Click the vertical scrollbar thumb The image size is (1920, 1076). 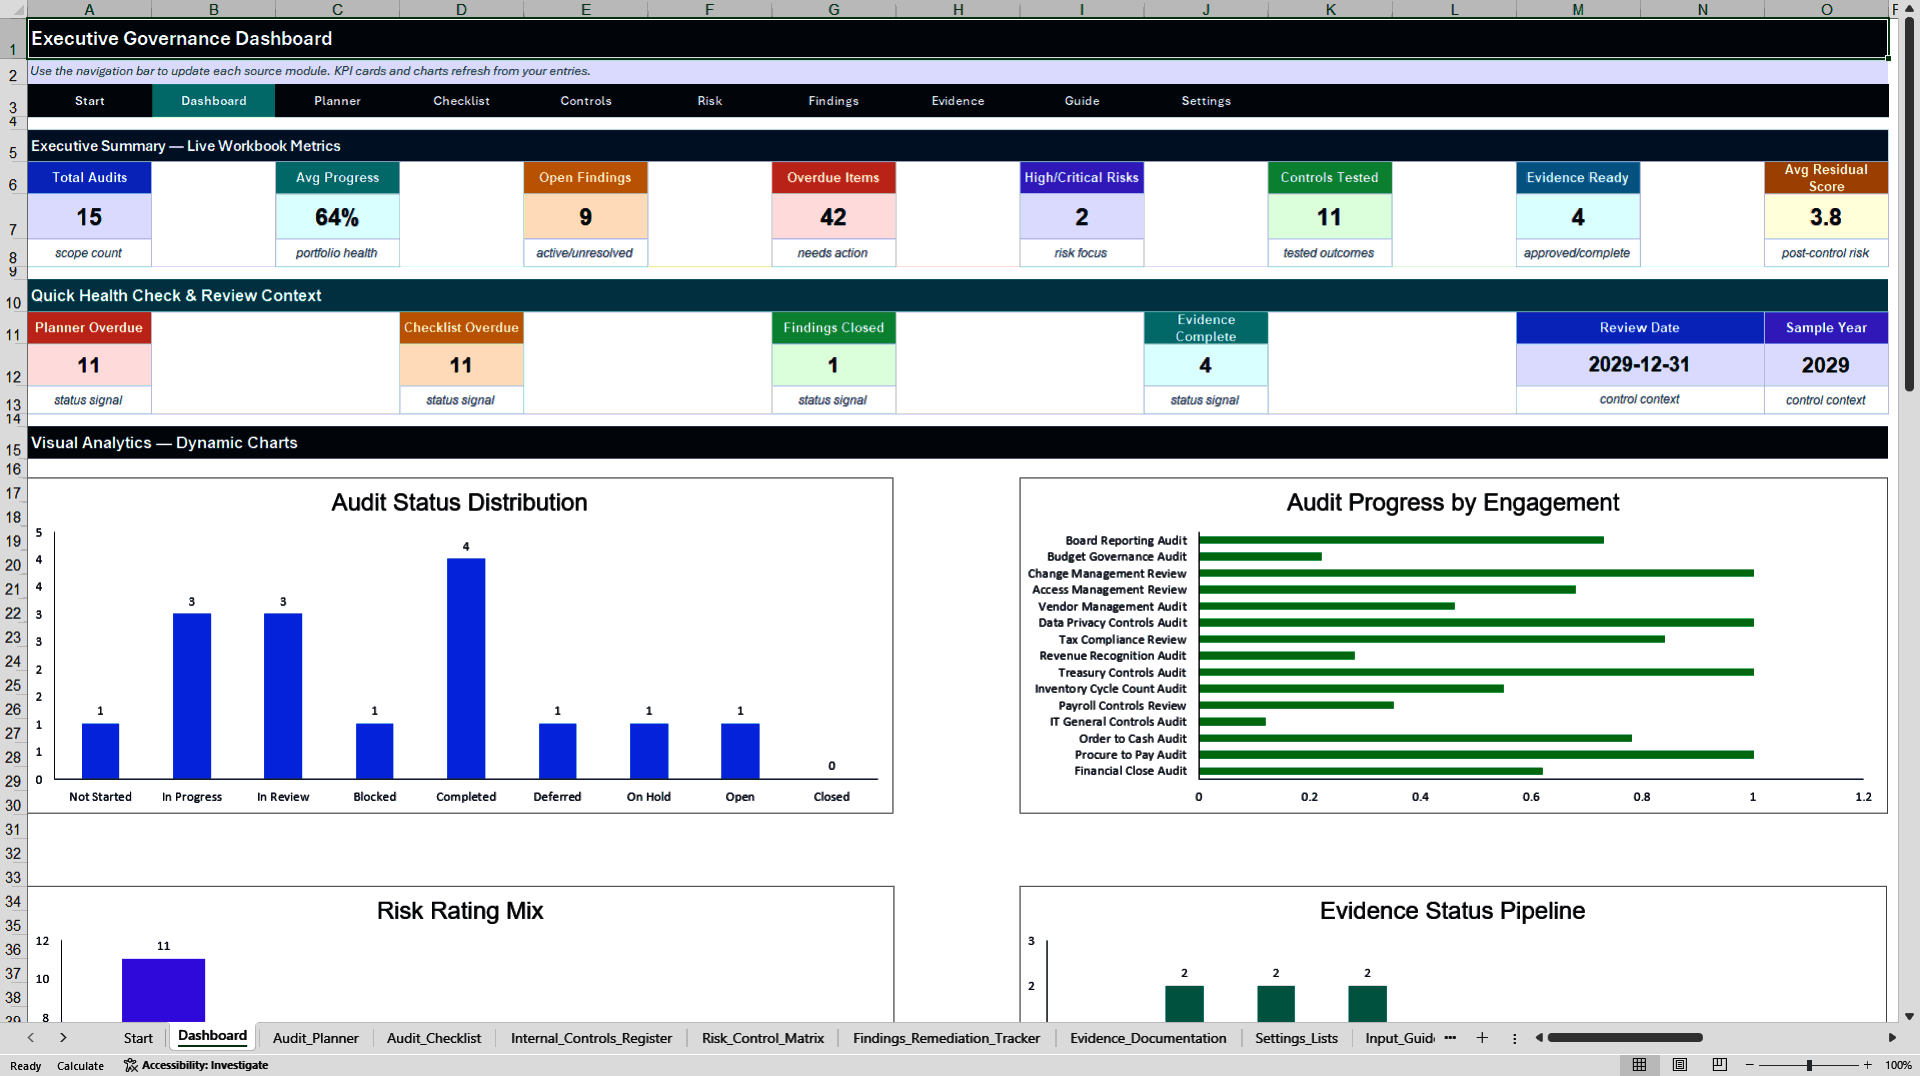(x=1909, y=204)
